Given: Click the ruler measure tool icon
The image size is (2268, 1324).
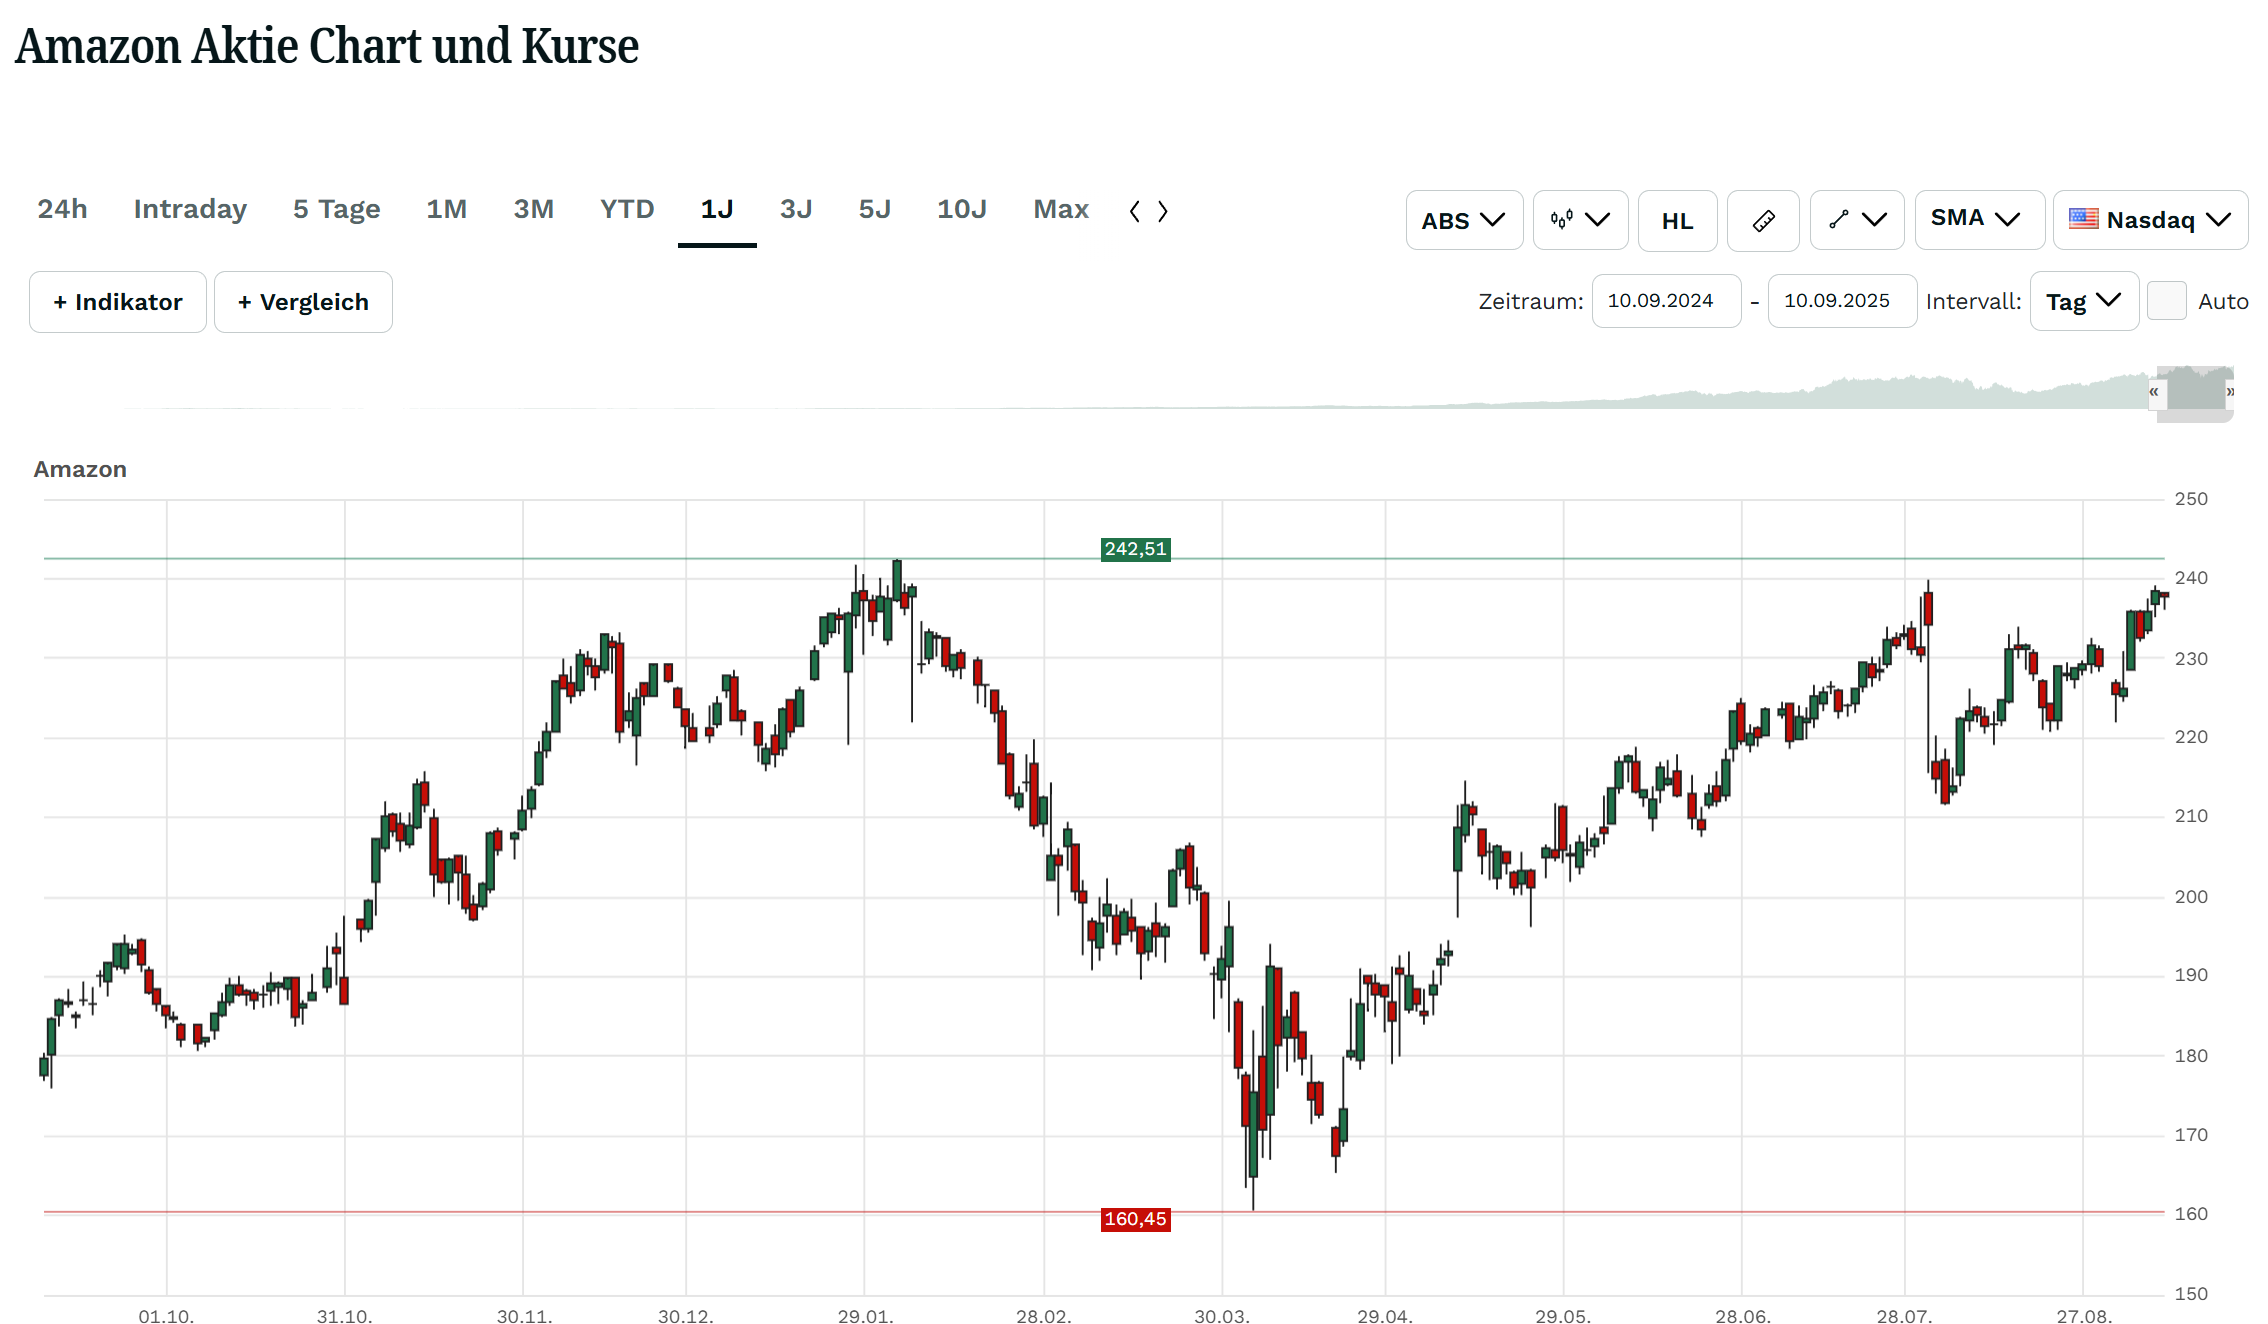Looking at the screenshot, I should pos(1763,220).
